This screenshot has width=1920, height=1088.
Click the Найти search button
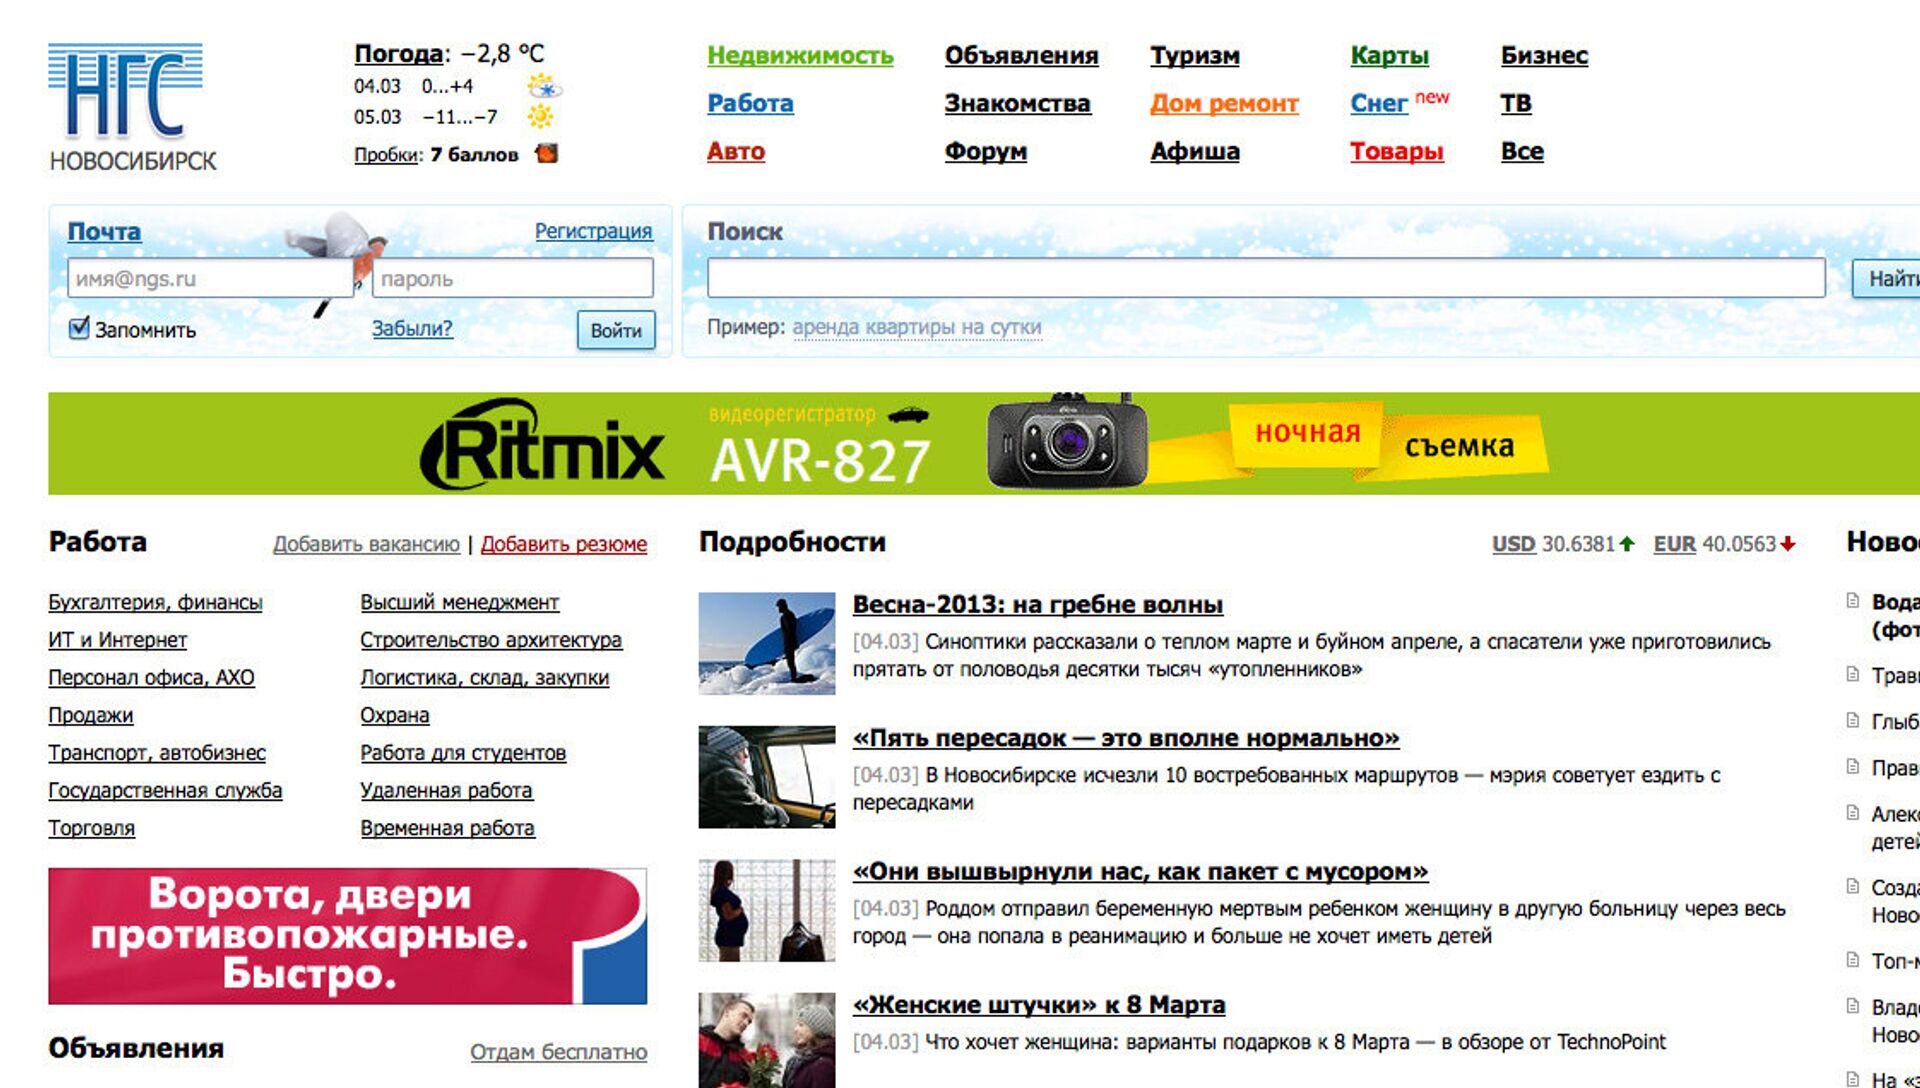(1886, 278)
